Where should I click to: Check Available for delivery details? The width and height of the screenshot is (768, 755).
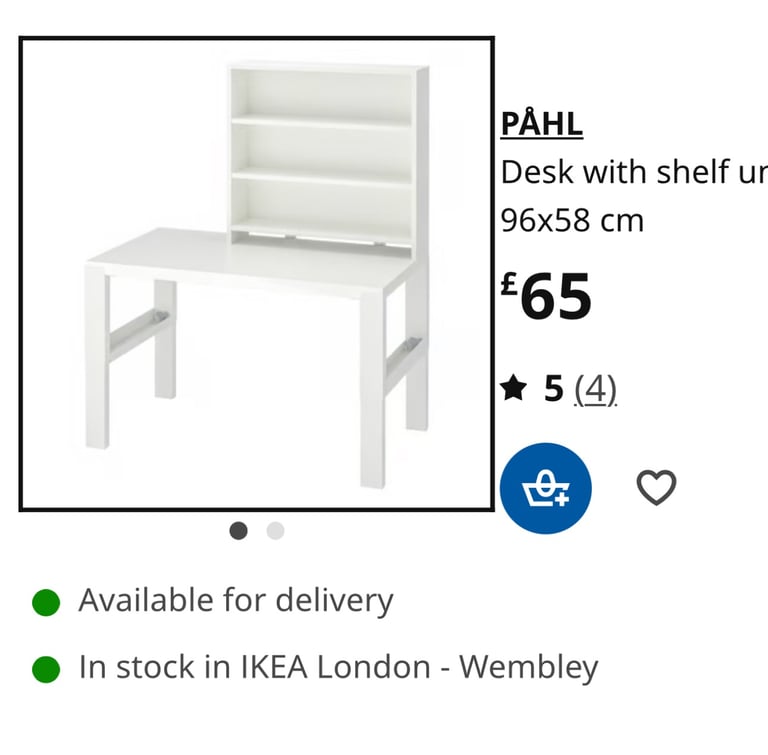(236, 601)
